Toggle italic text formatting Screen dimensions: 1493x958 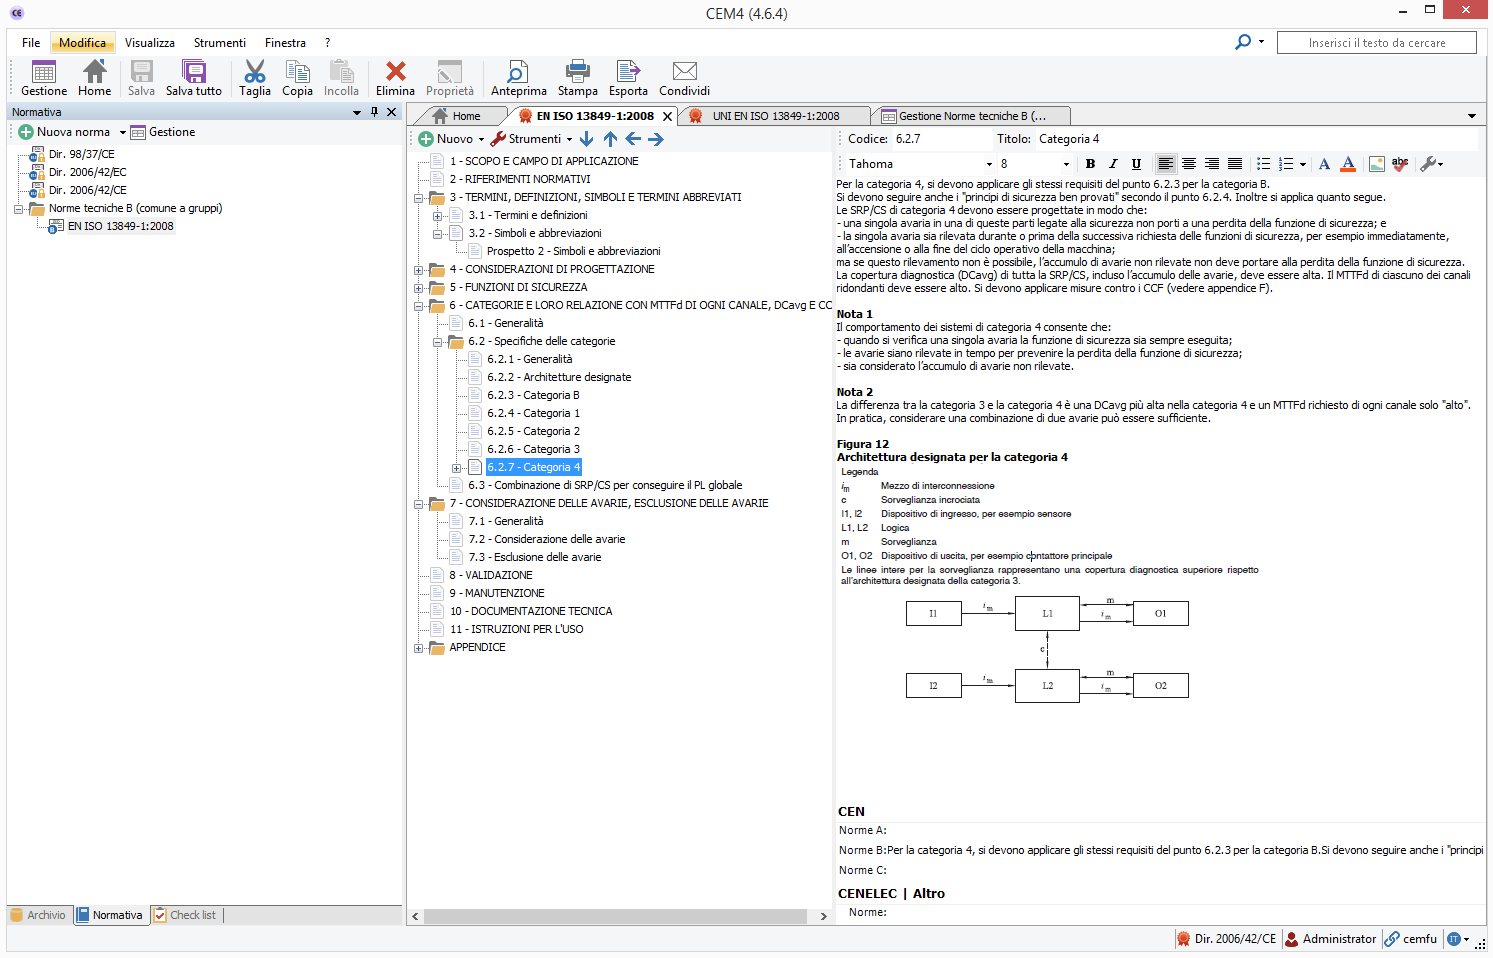point(1113,164)
